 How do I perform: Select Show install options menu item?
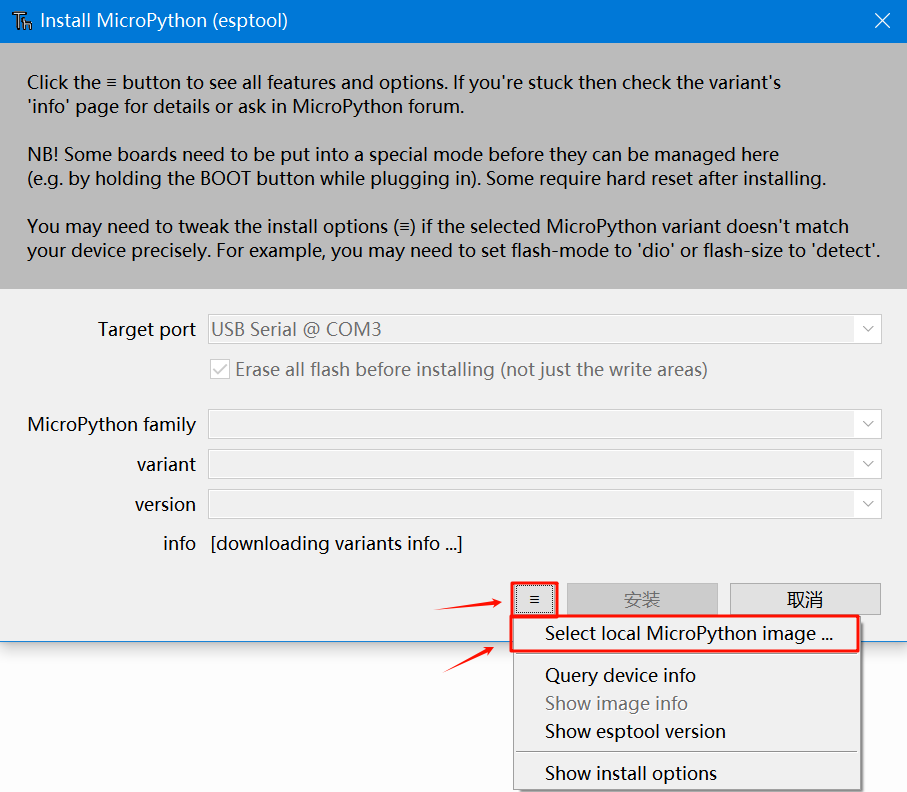[x=686, y=773]
